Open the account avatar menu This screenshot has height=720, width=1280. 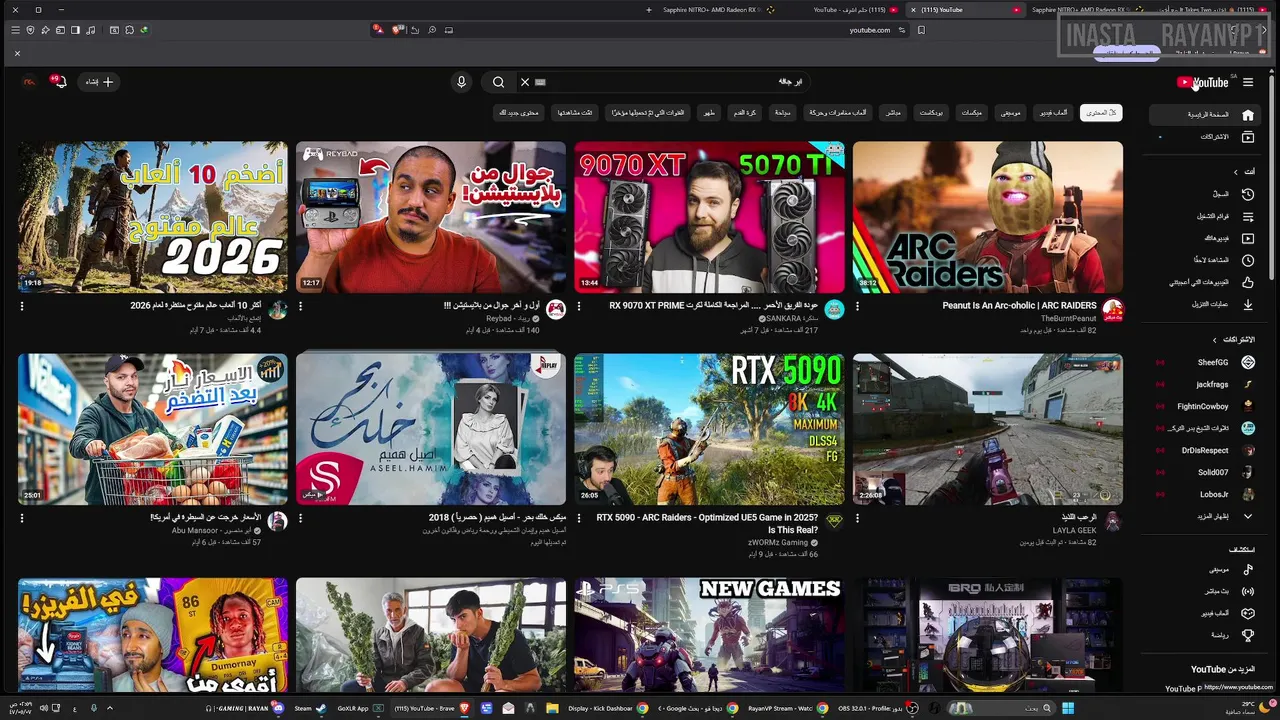(x=29, y=82)
